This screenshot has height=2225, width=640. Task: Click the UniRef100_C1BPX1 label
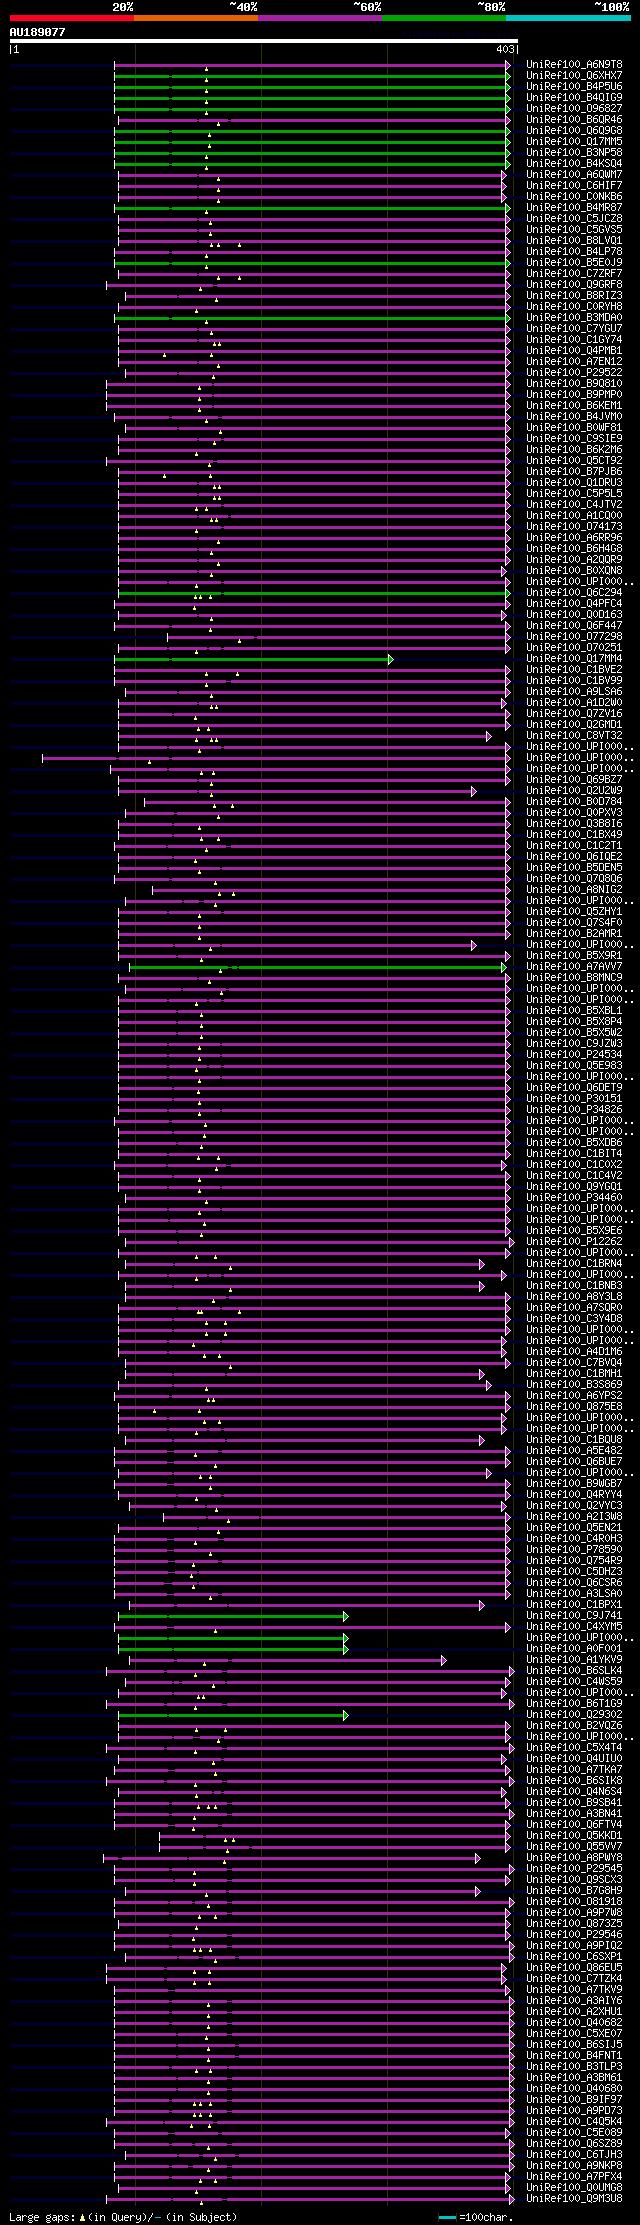[574, 1604]
